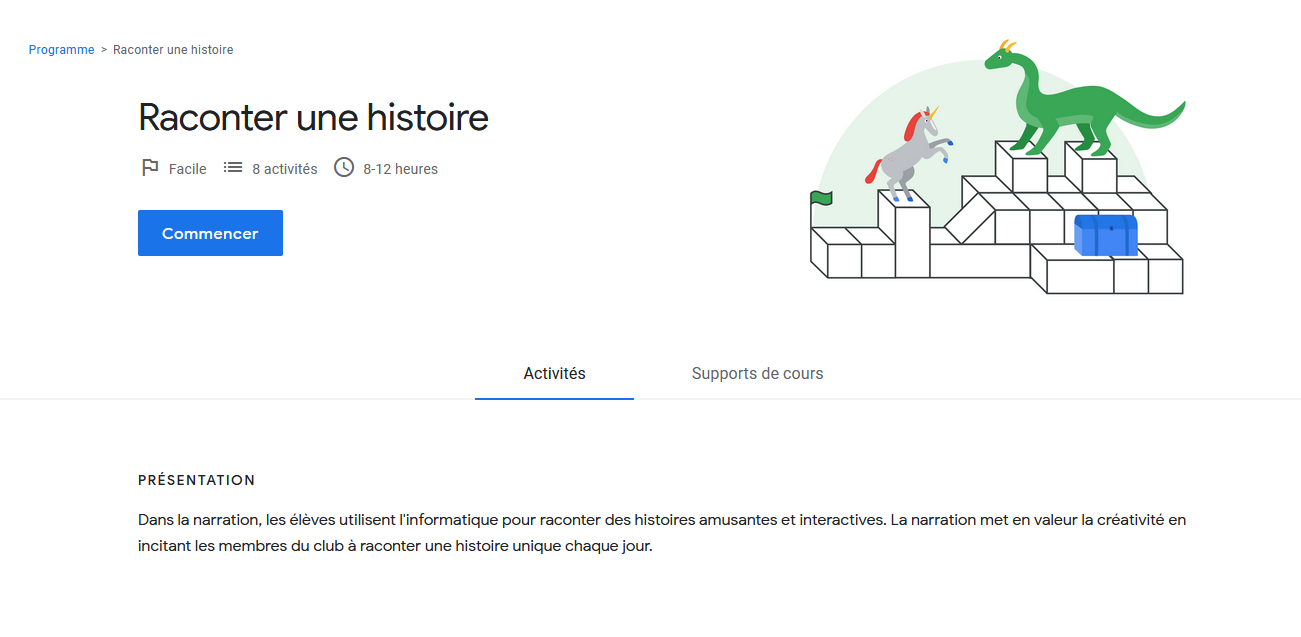Click the dragon and unicorn illustration
This screenshot has height=637, width=1301.
pyautogui.click(x=997, y=167)
